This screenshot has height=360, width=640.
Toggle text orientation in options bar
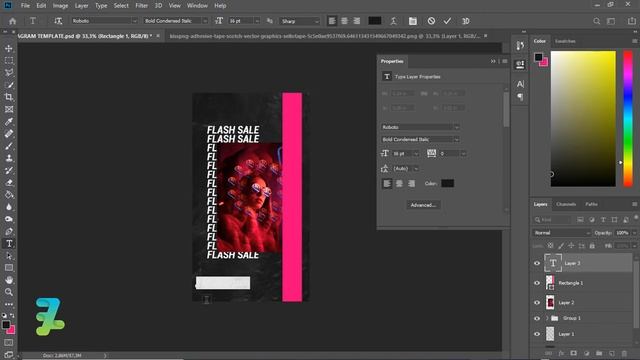pyautogui.click(x=58, y=21)
